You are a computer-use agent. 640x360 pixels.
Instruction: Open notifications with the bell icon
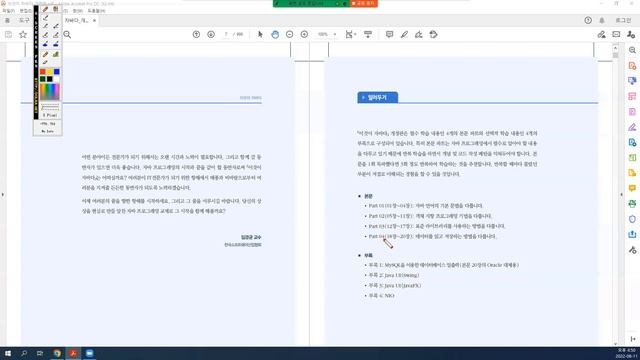[602, 20]
